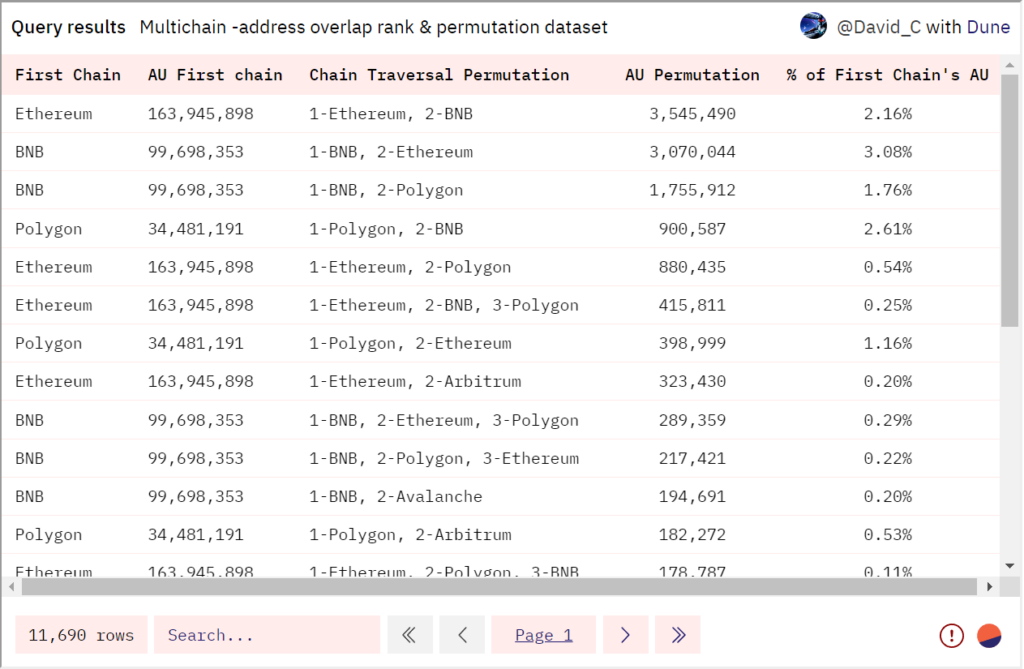Select cell '1-Polygon, 2-Arbitrum'
Viewport: 1024px width, 669px height.
(410, 535)
